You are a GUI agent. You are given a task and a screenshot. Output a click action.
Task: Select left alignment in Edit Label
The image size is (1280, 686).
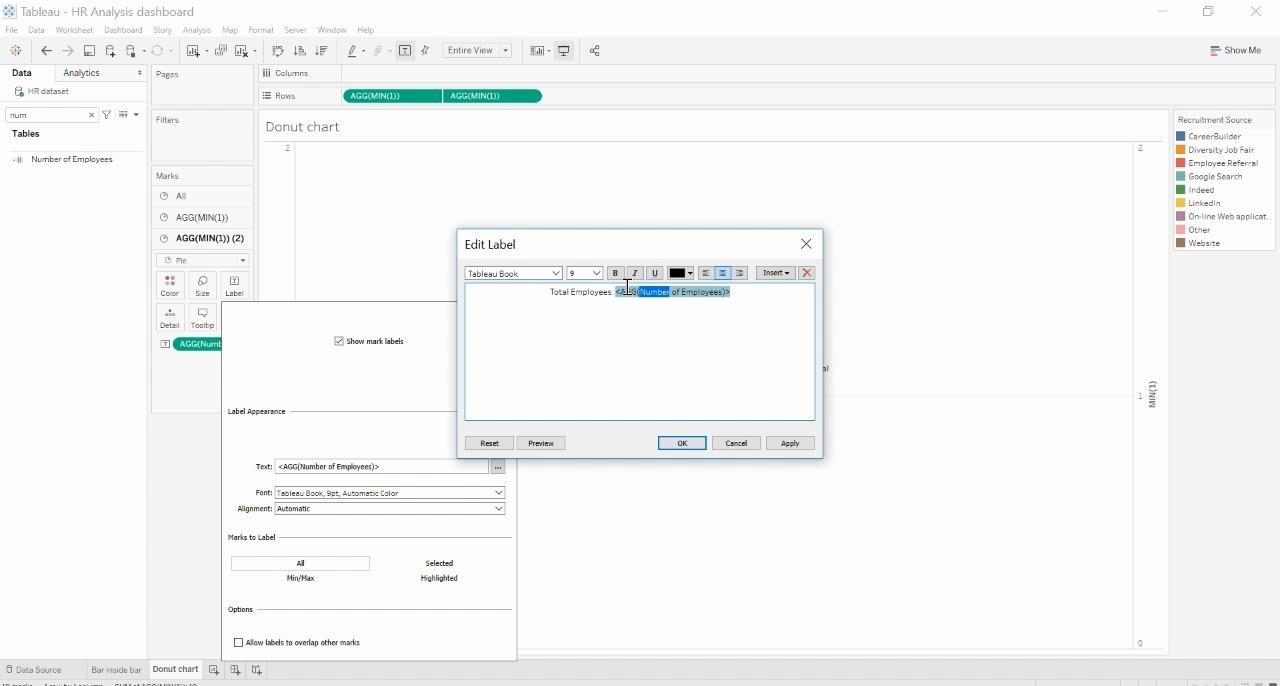pos(705,273)
